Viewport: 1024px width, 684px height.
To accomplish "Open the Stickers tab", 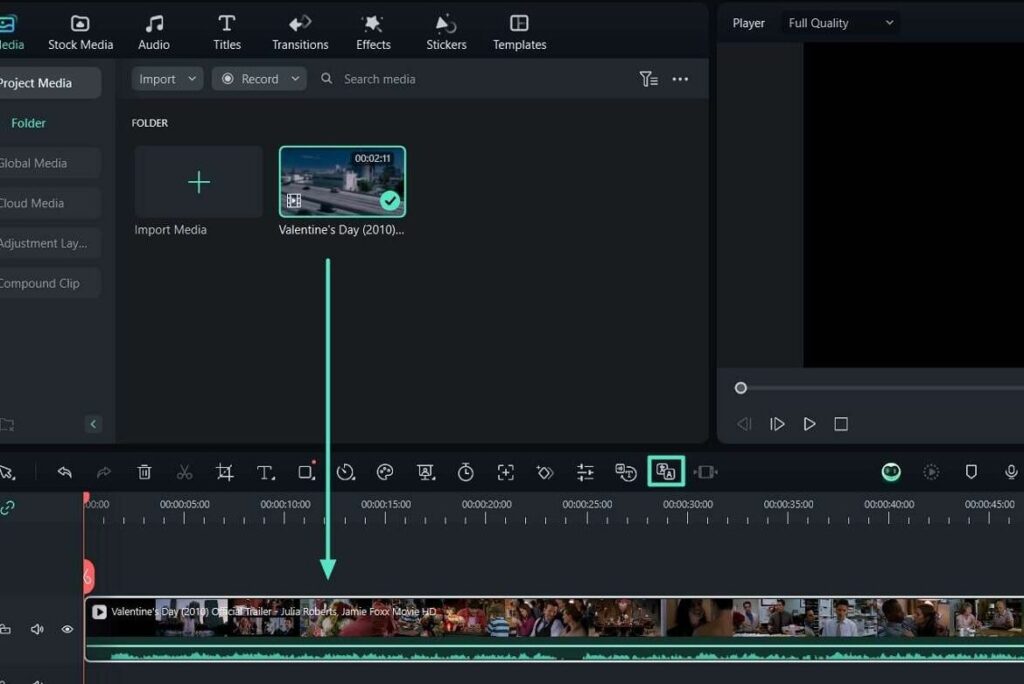I will click(446, 32).
